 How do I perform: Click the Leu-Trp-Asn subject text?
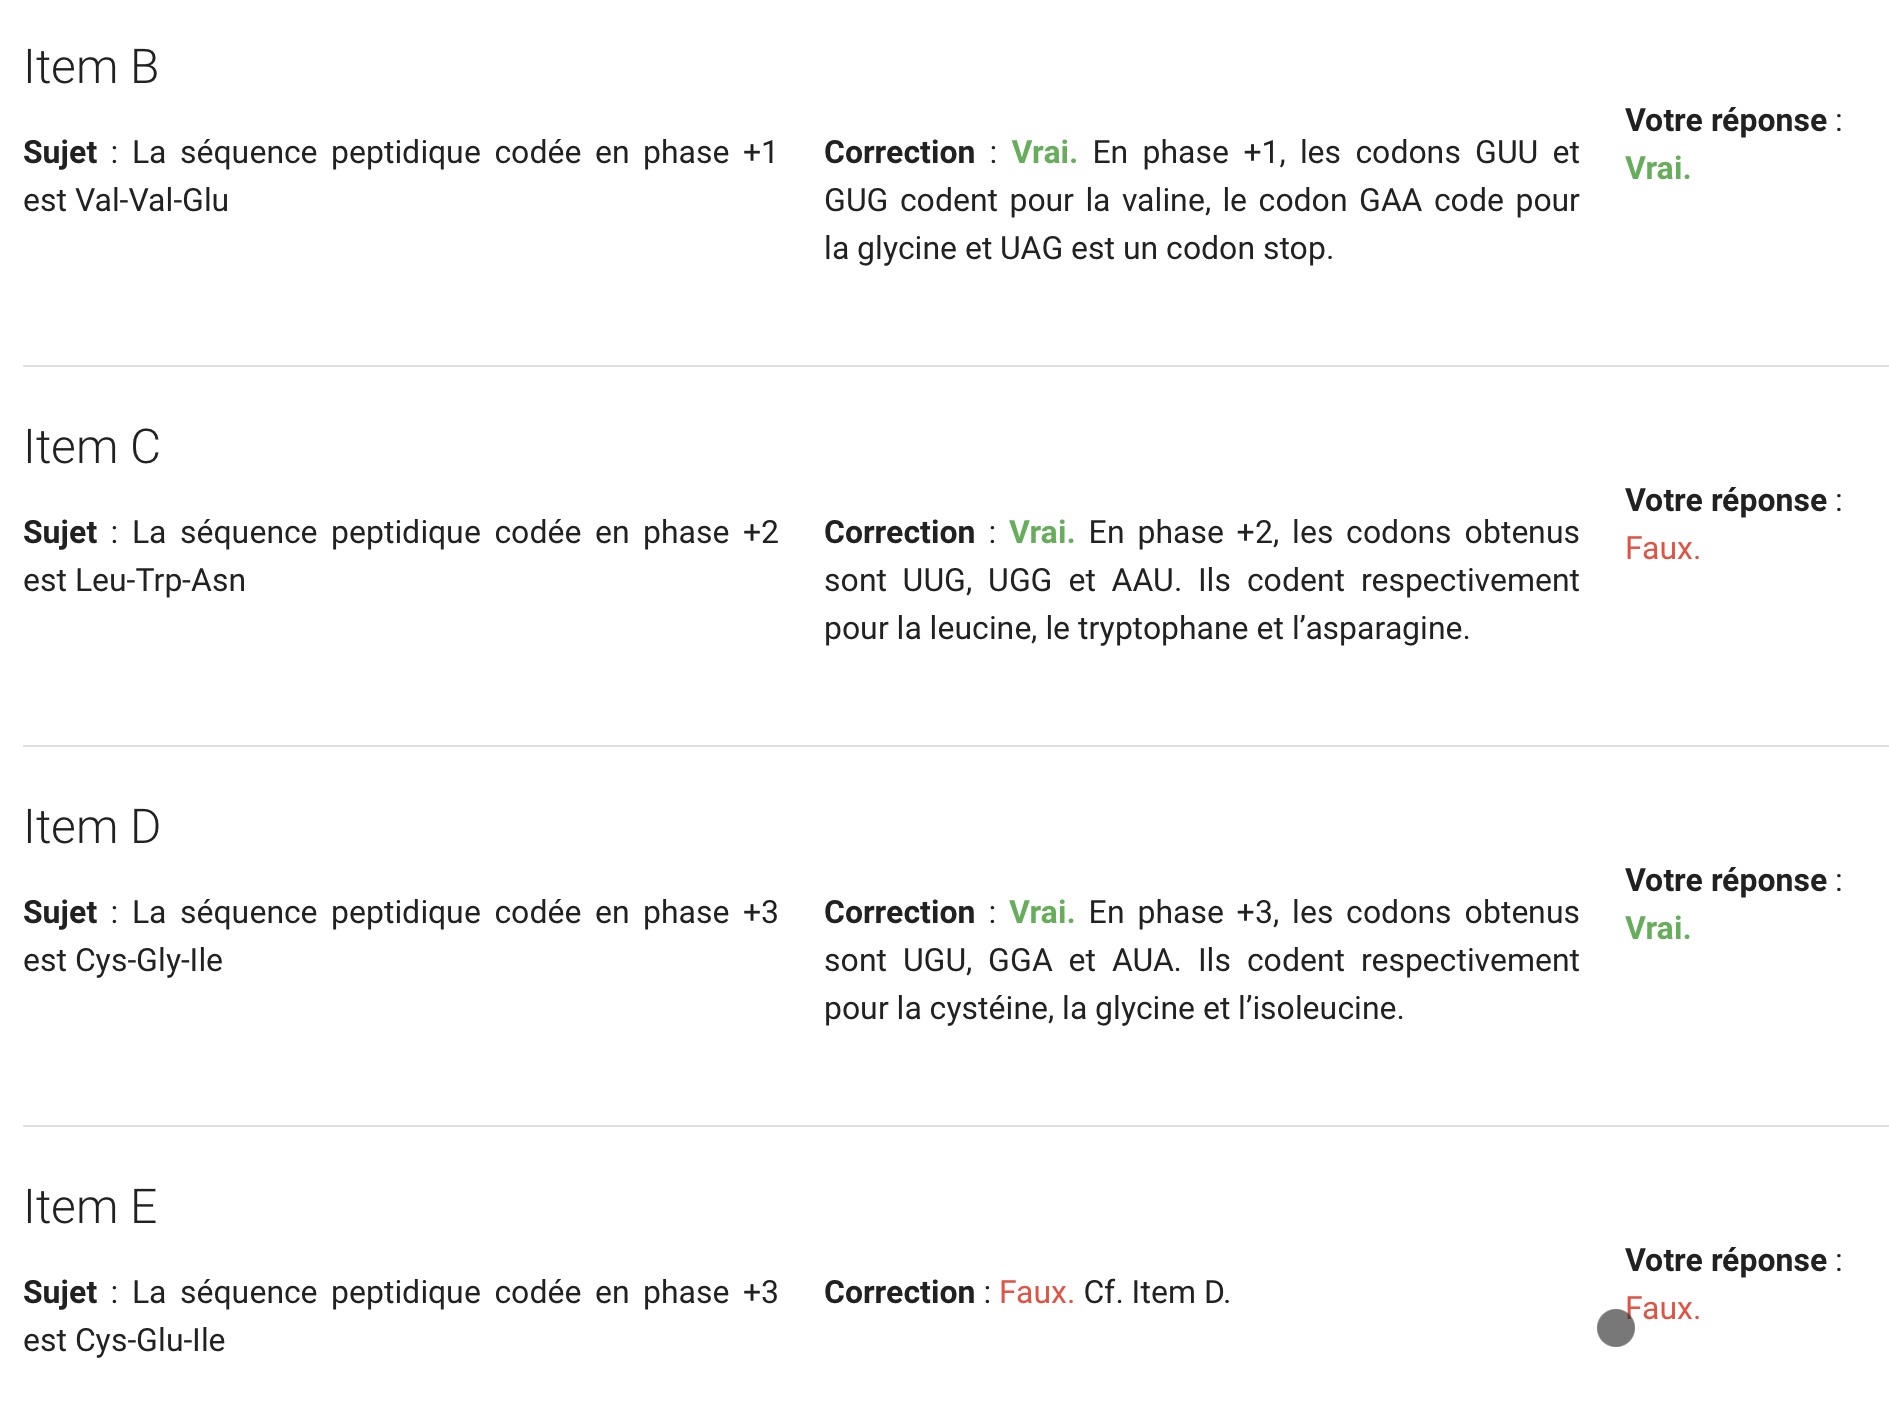tap(160, 580)
